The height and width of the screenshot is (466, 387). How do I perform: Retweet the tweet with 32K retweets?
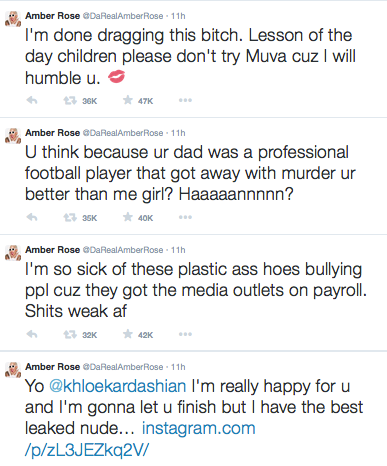tap(70, 334)
